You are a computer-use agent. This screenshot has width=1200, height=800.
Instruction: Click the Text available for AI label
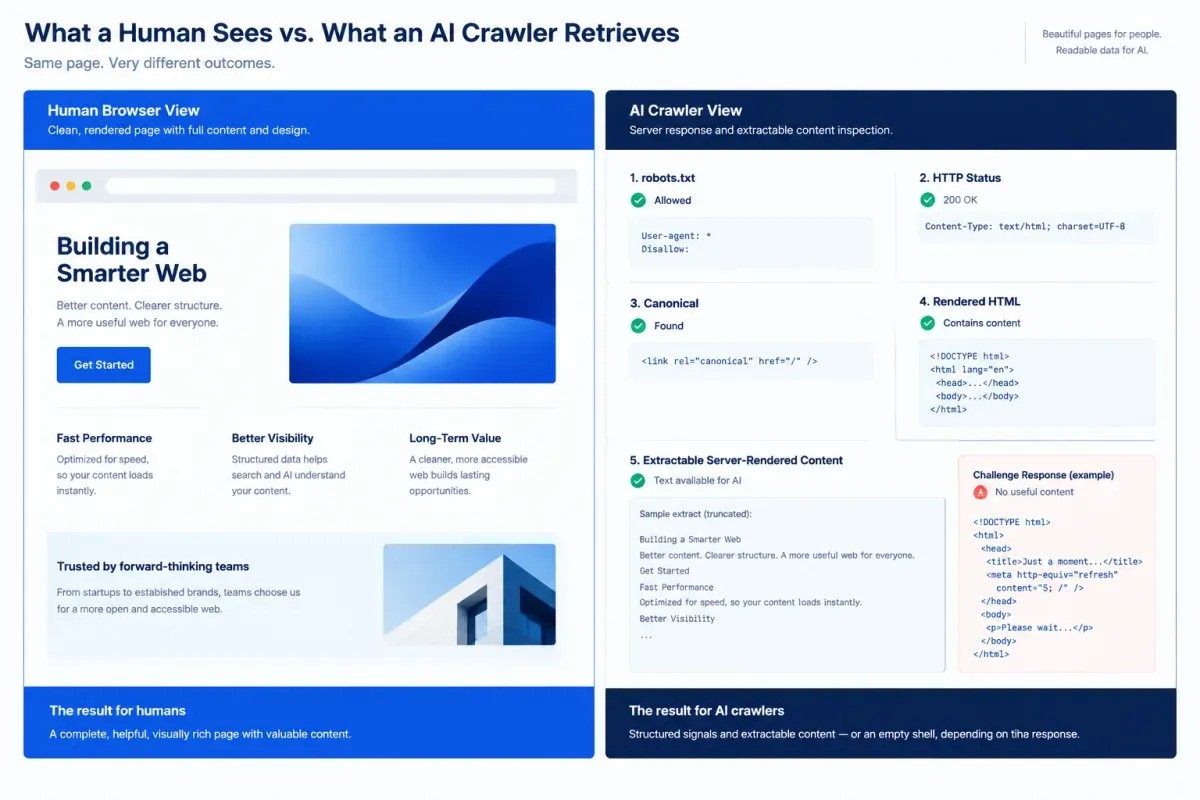(x=697, y=481)
